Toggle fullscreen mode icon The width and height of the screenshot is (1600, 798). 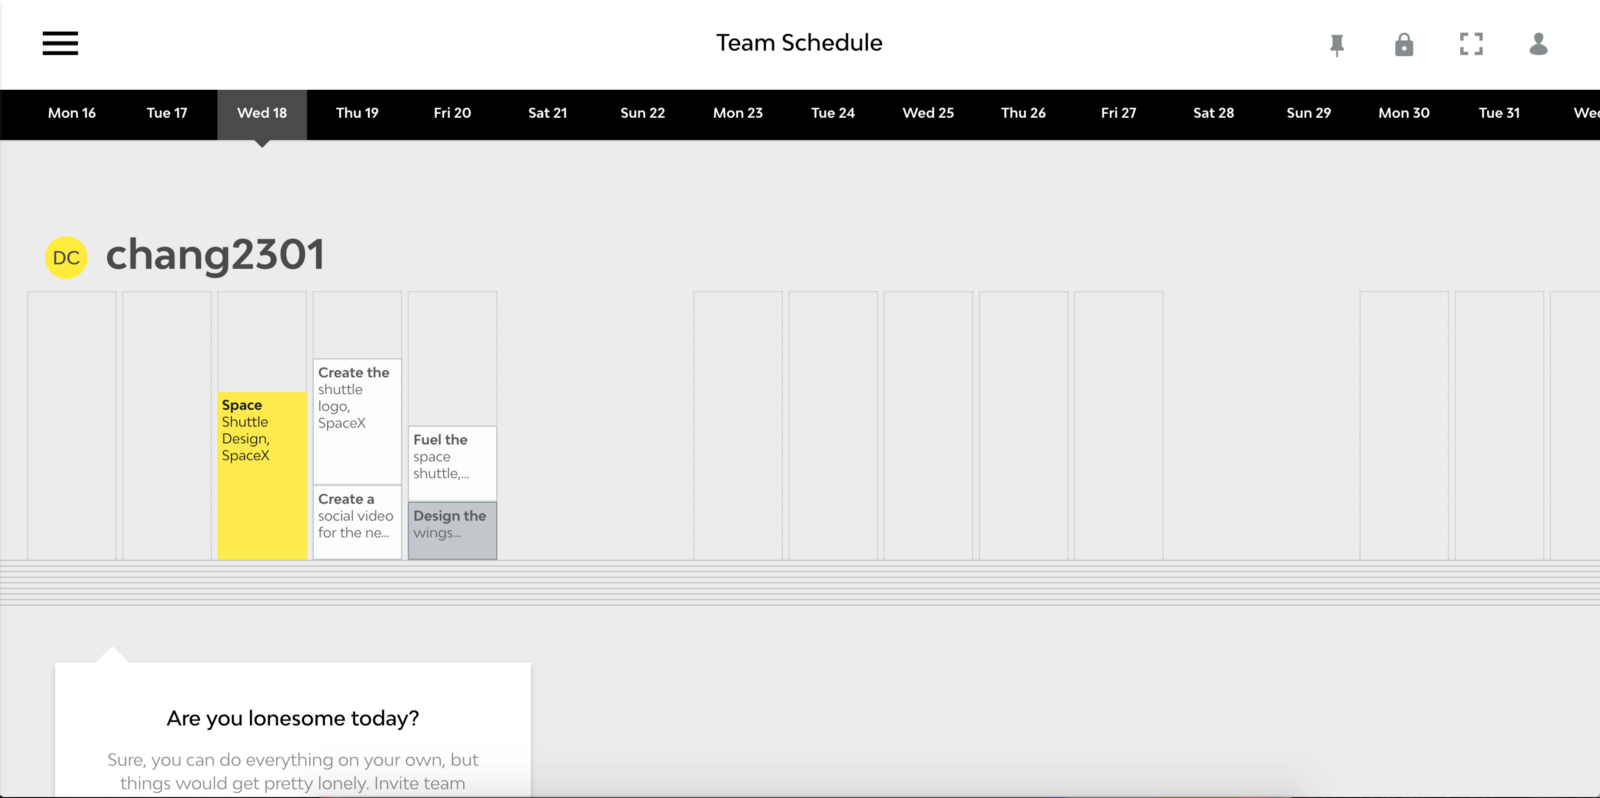(1471, 44)
